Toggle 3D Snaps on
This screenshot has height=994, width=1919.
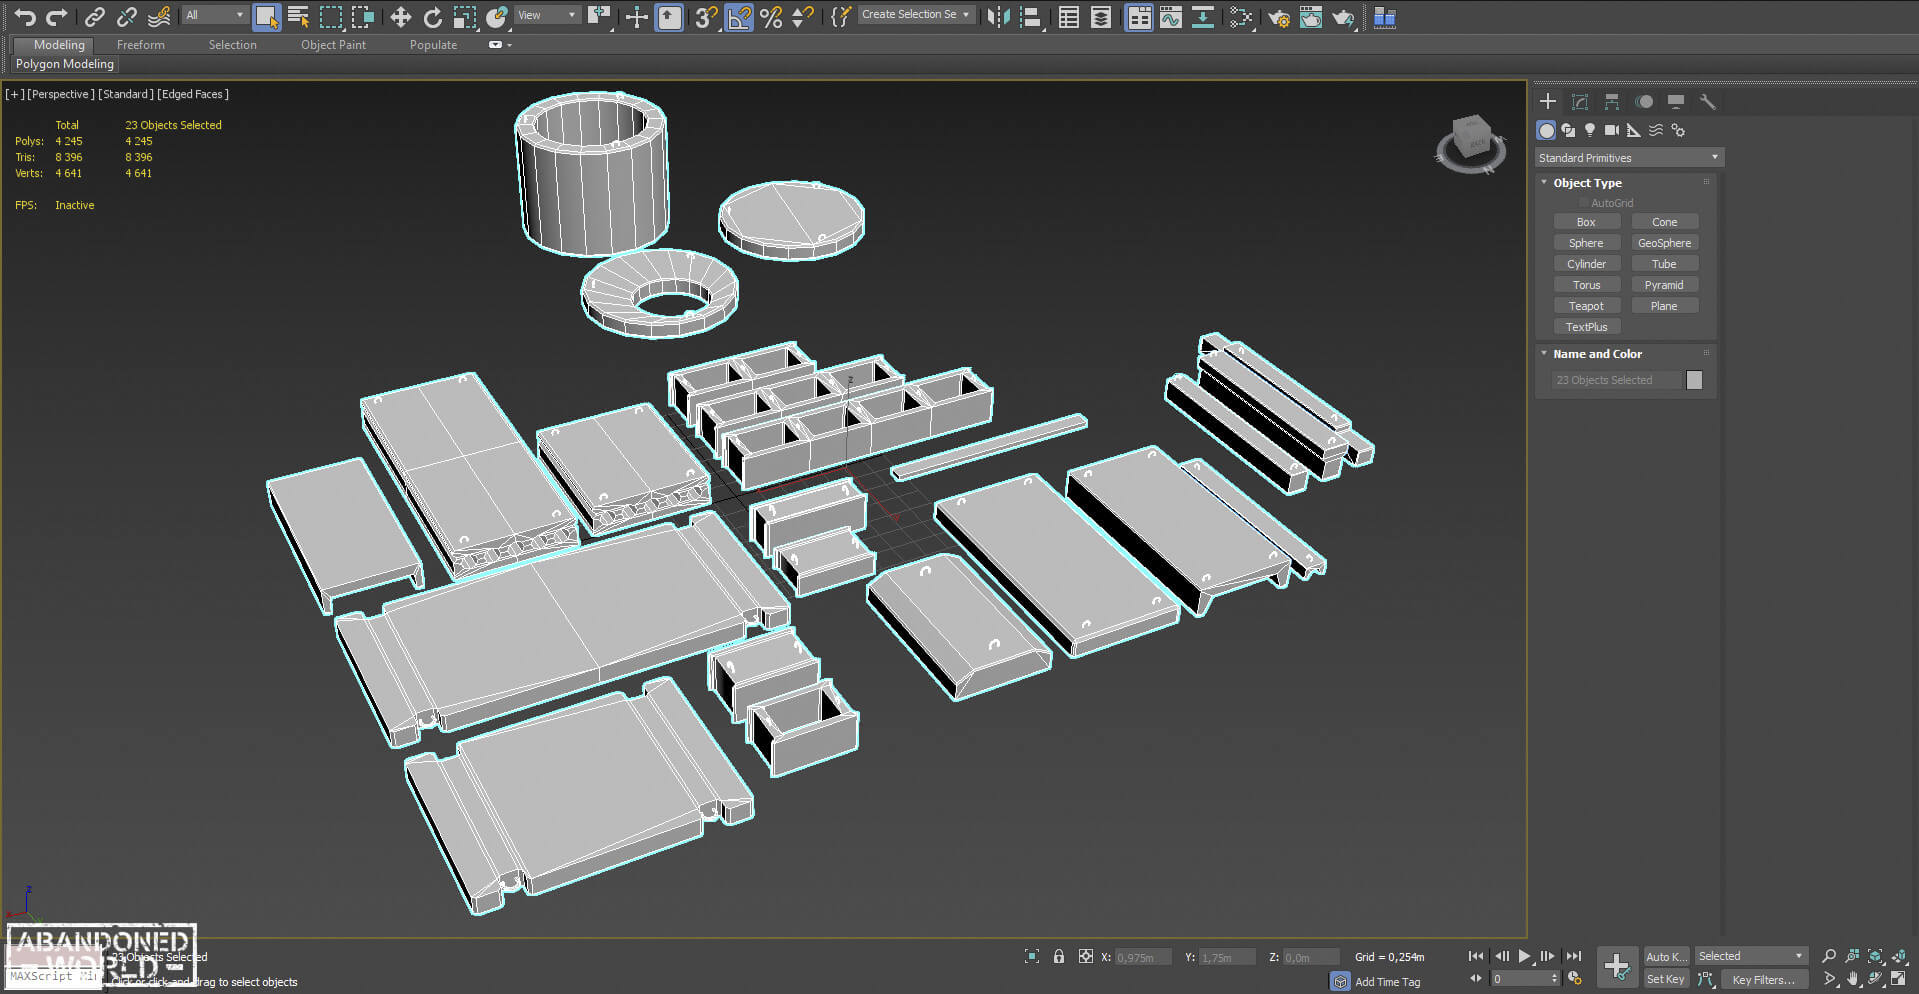706,17
